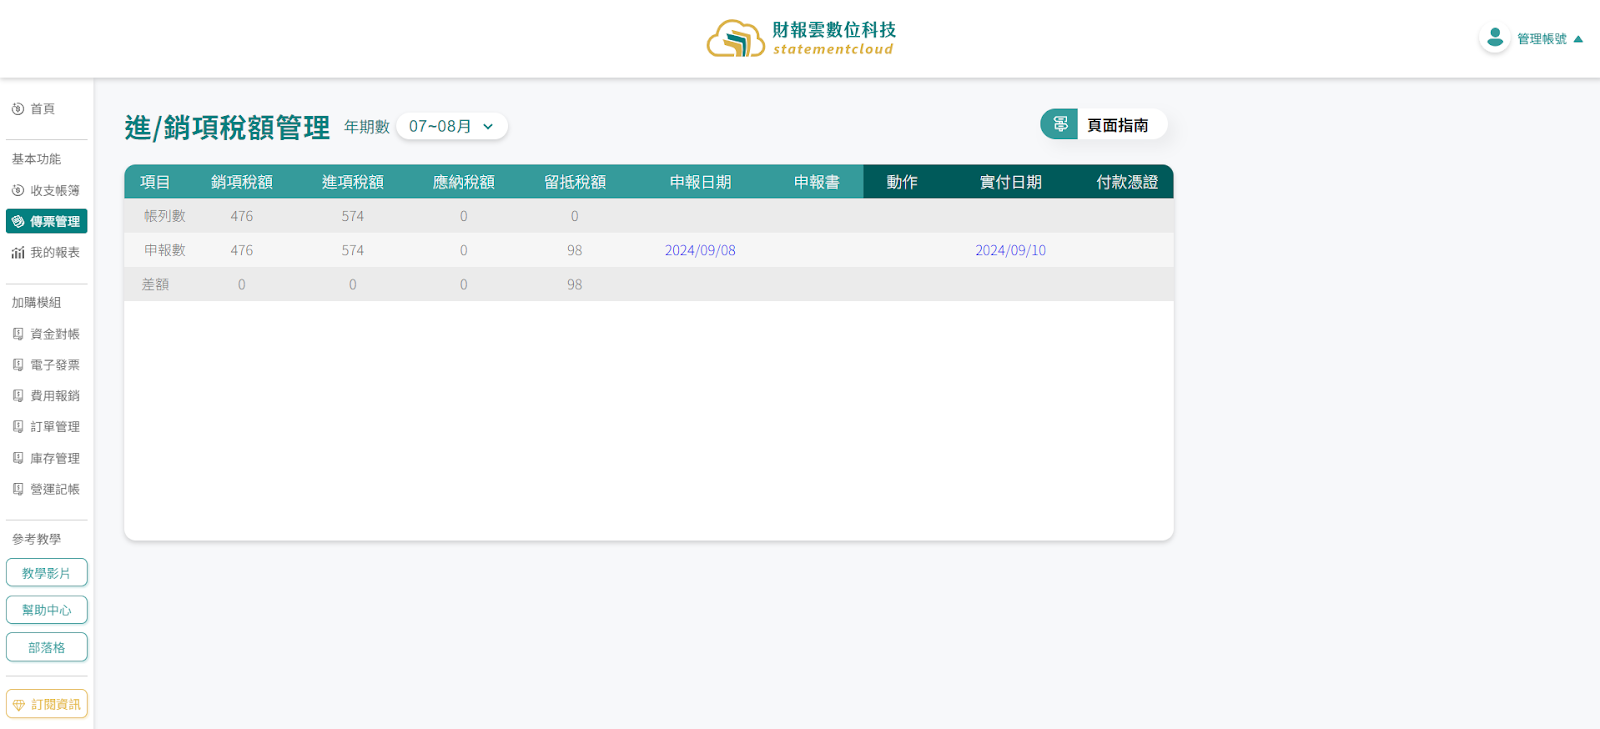Click the 訂閱資訊 diamond icon
1600x729 pixels.
[x=19, y=705]
